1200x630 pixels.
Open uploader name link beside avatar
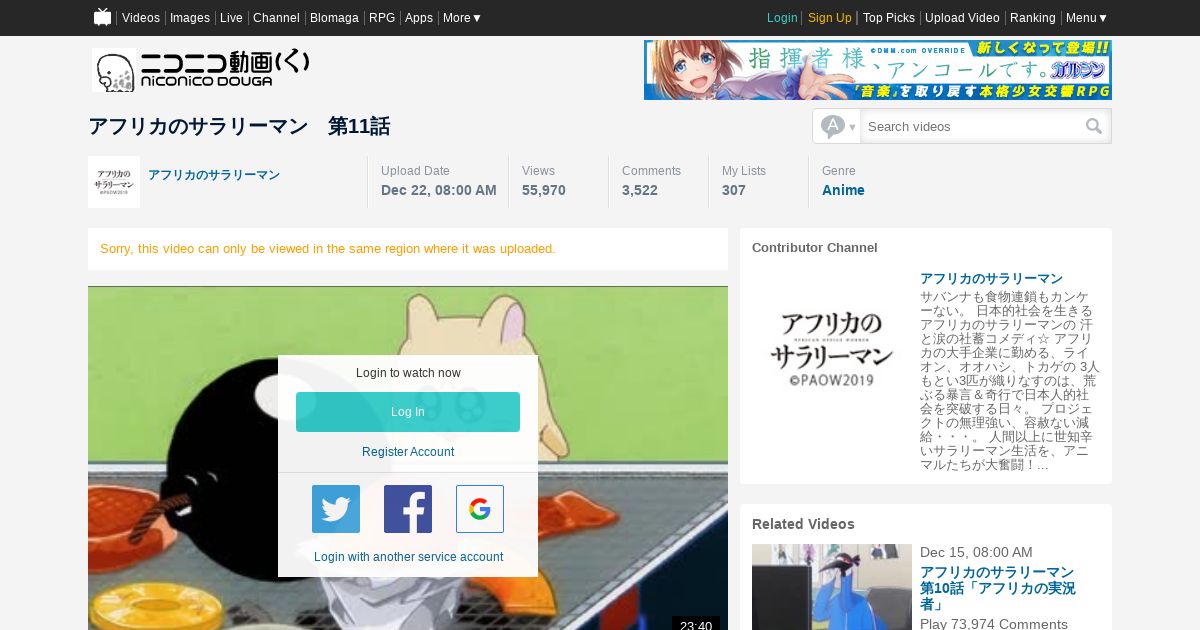pos(214,175)
